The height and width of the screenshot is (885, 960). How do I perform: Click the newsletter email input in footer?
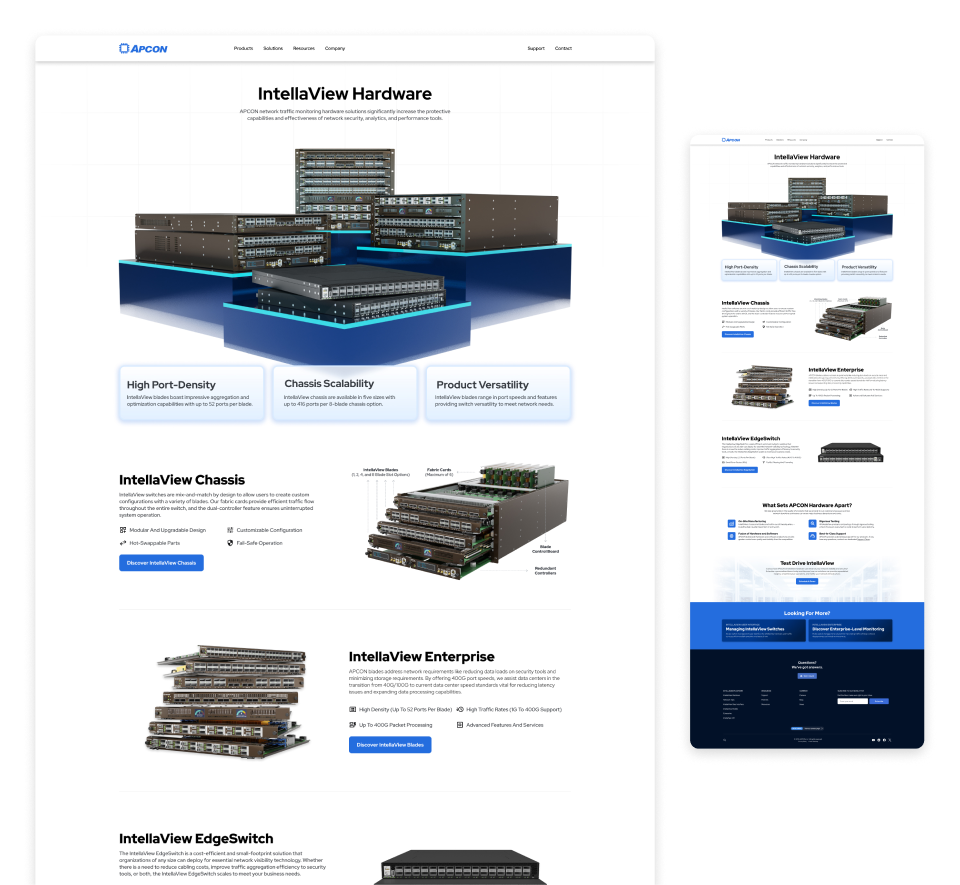(x=852, y=701)
